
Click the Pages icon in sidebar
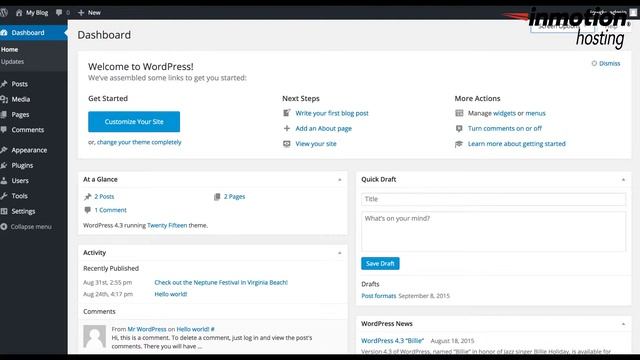(4, 115)
